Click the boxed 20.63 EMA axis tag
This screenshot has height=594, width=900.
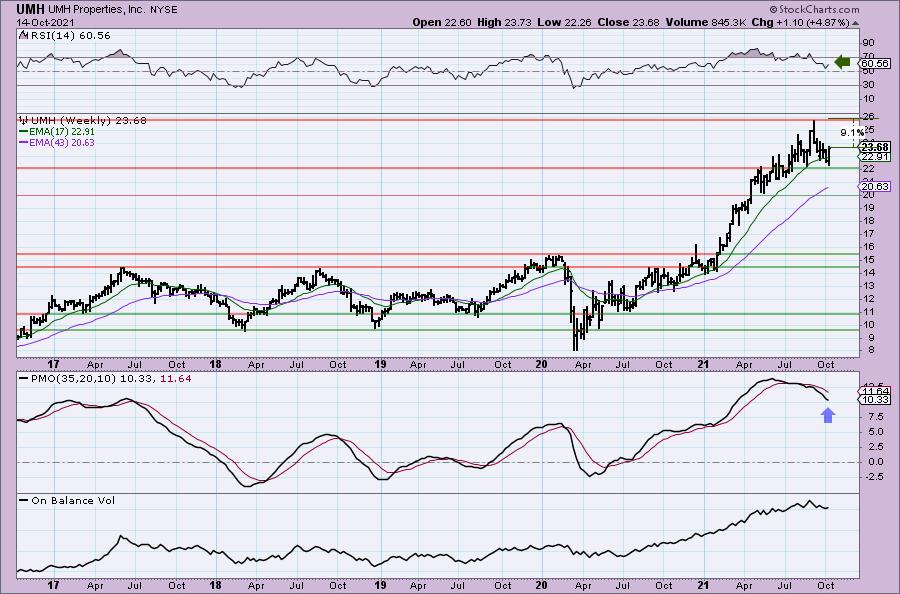(x=876, y=187)
